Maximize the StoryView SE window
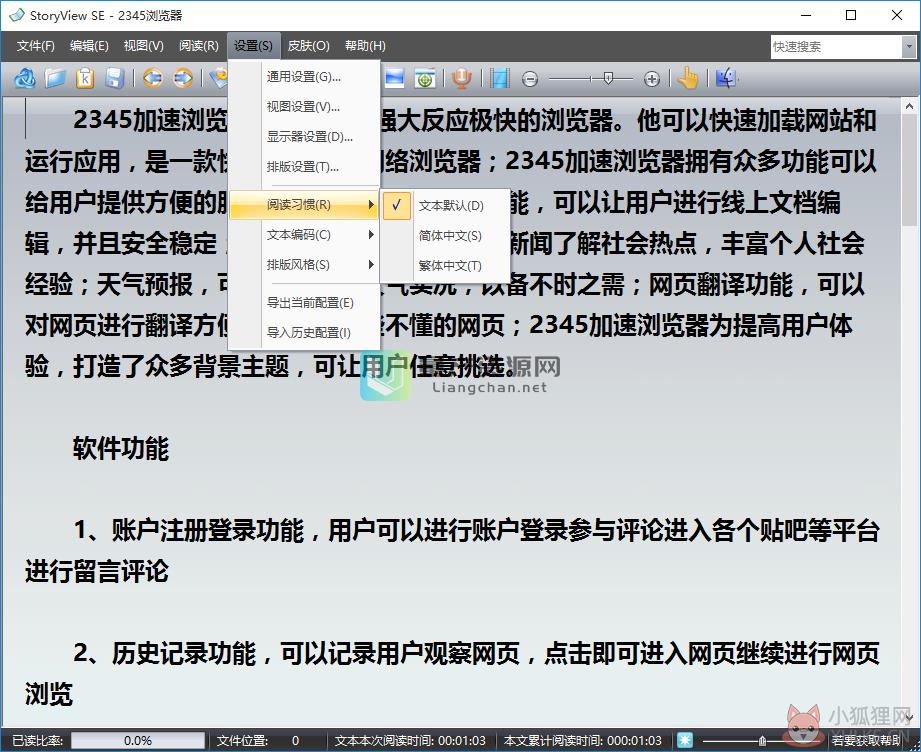The image size is (921, 752). 851,15
